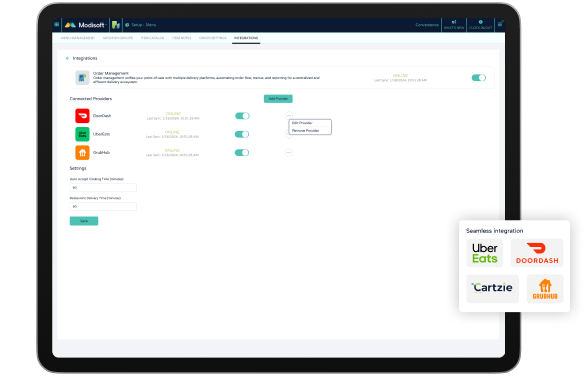Viewport: 587px width, 376px height.
Task: Click the UberEats ONLINE status text
Action: (x=172, y=132)
